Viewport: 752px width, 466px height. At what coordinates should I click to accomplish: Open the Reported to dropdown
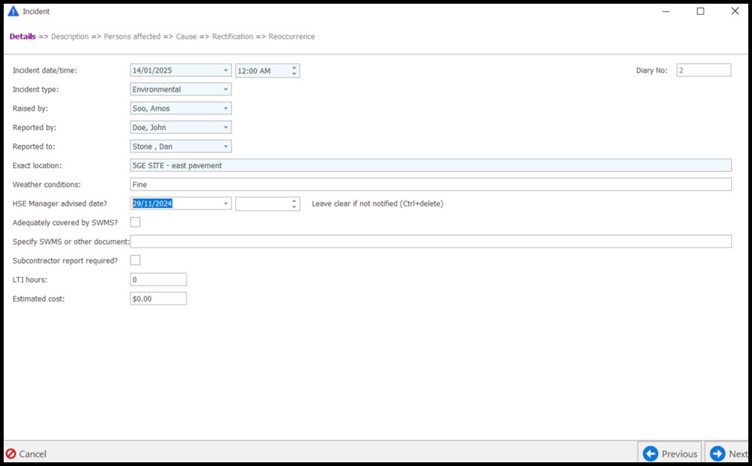point(226,147)
